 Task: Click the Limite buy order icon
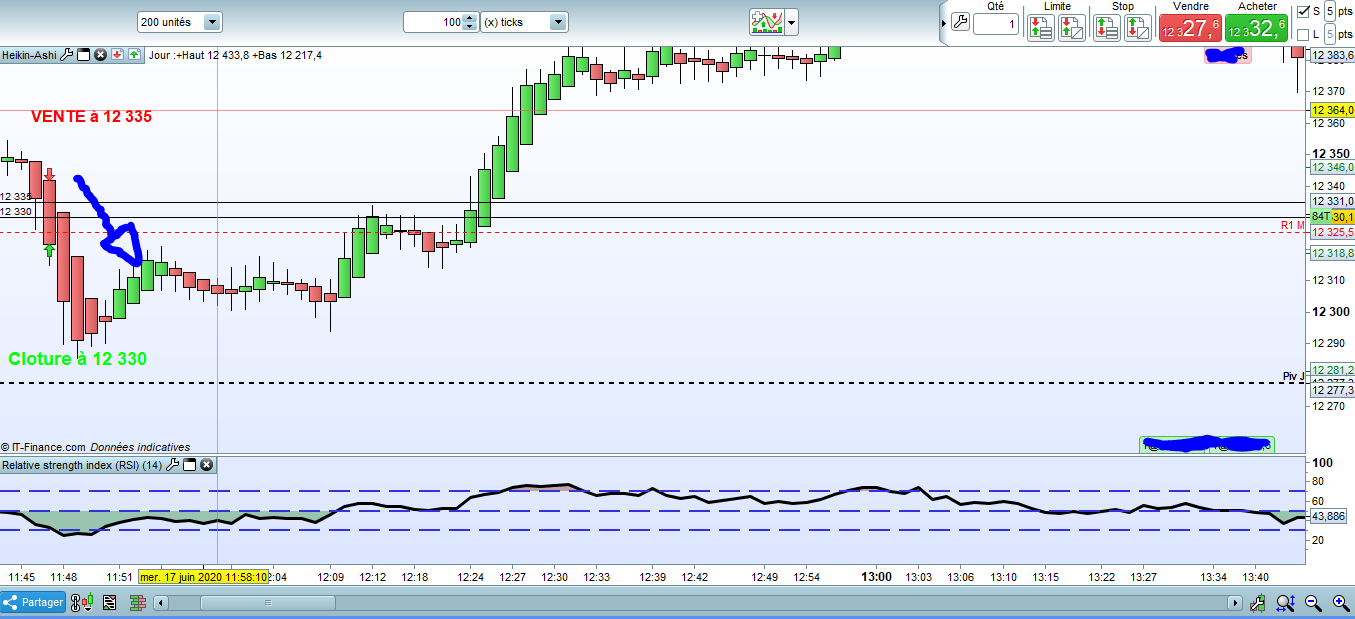(1041, 28)
